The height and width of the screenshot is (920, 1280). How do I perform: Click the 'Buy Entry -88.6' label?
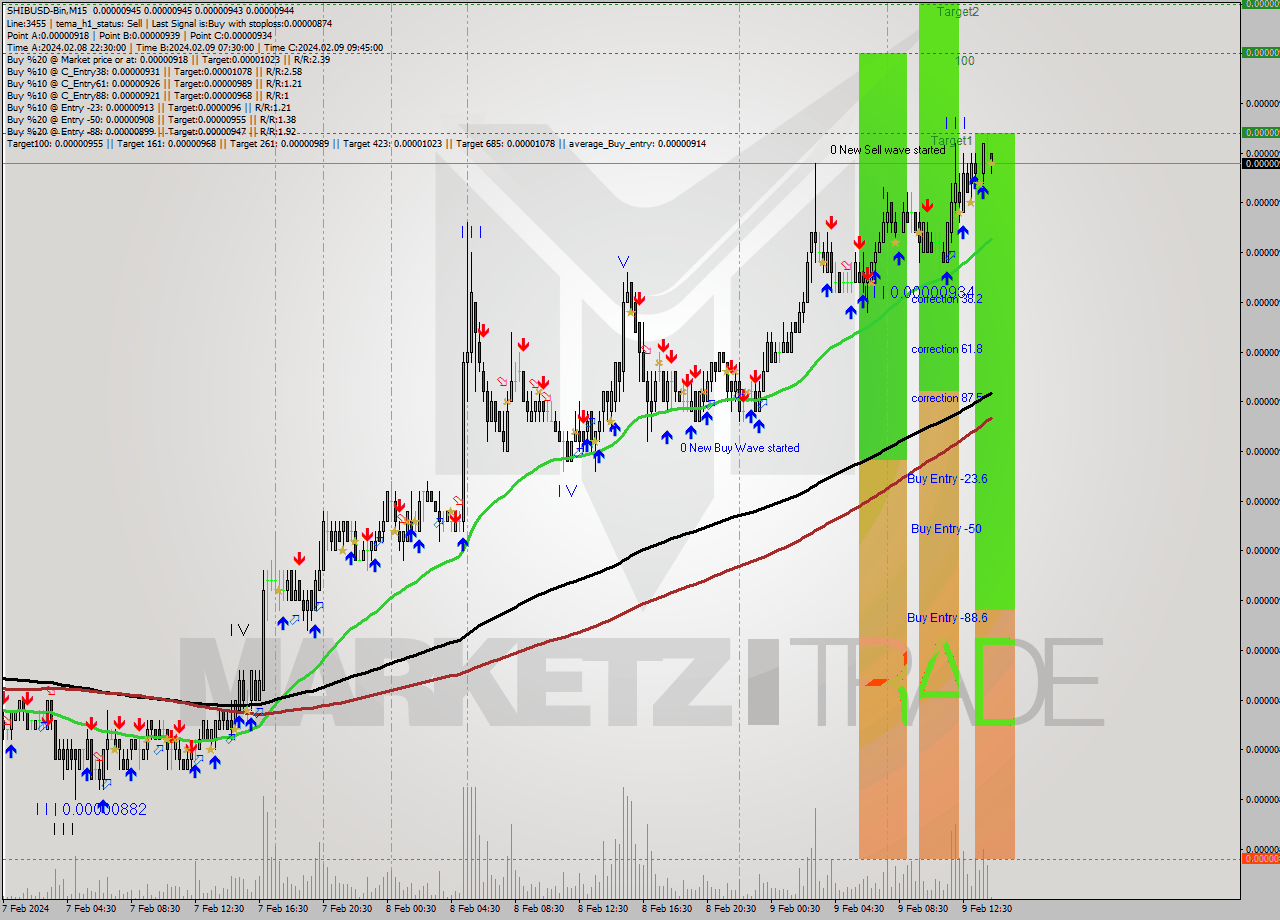947,618
